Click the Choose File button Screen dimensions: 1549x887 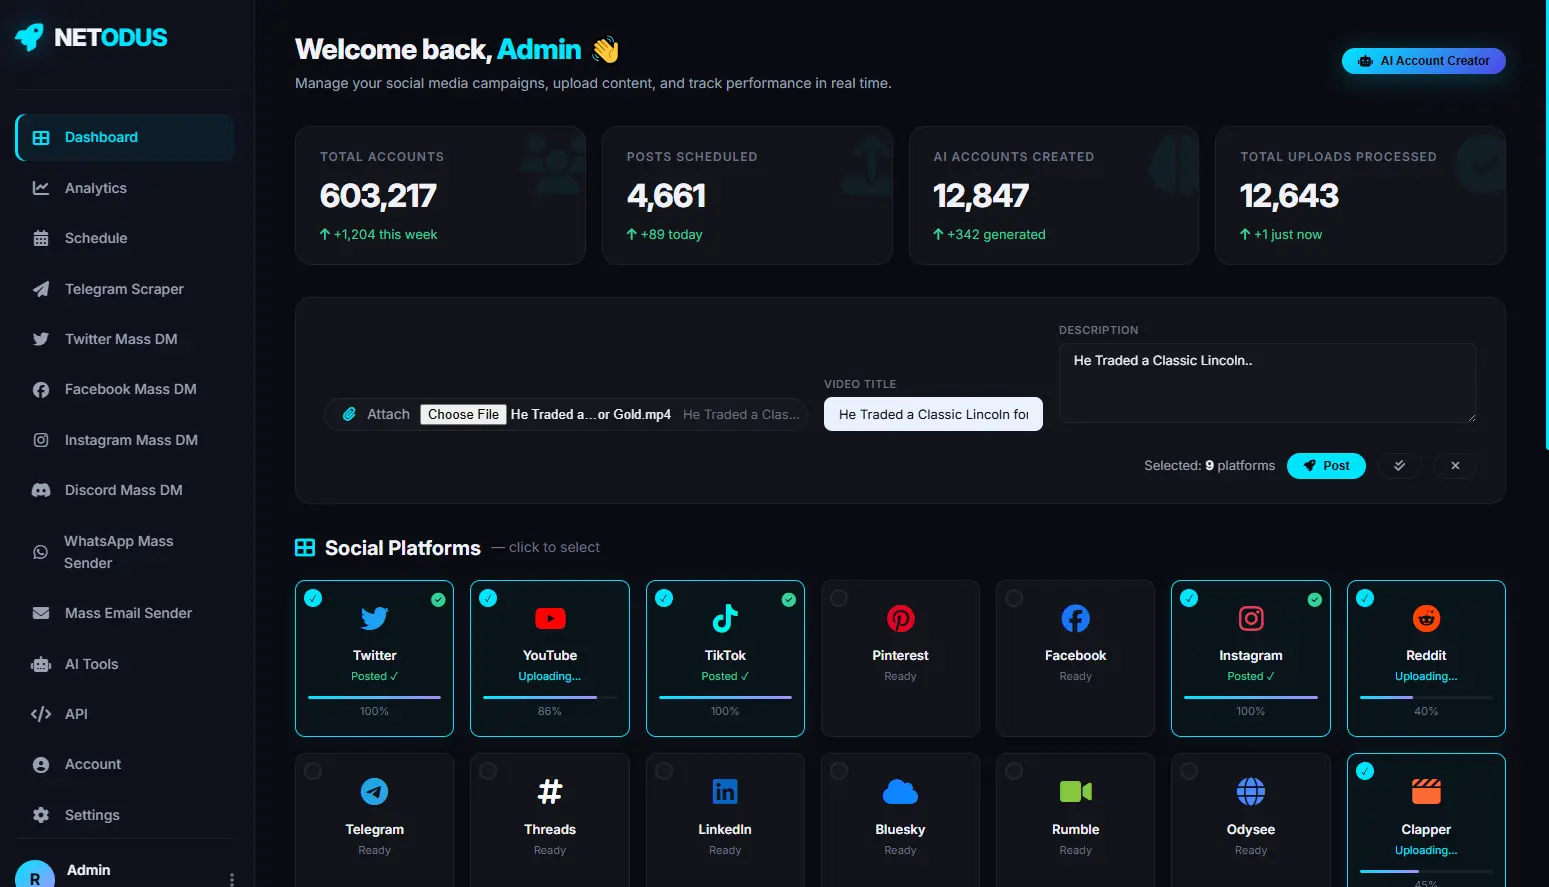(463, 414)
